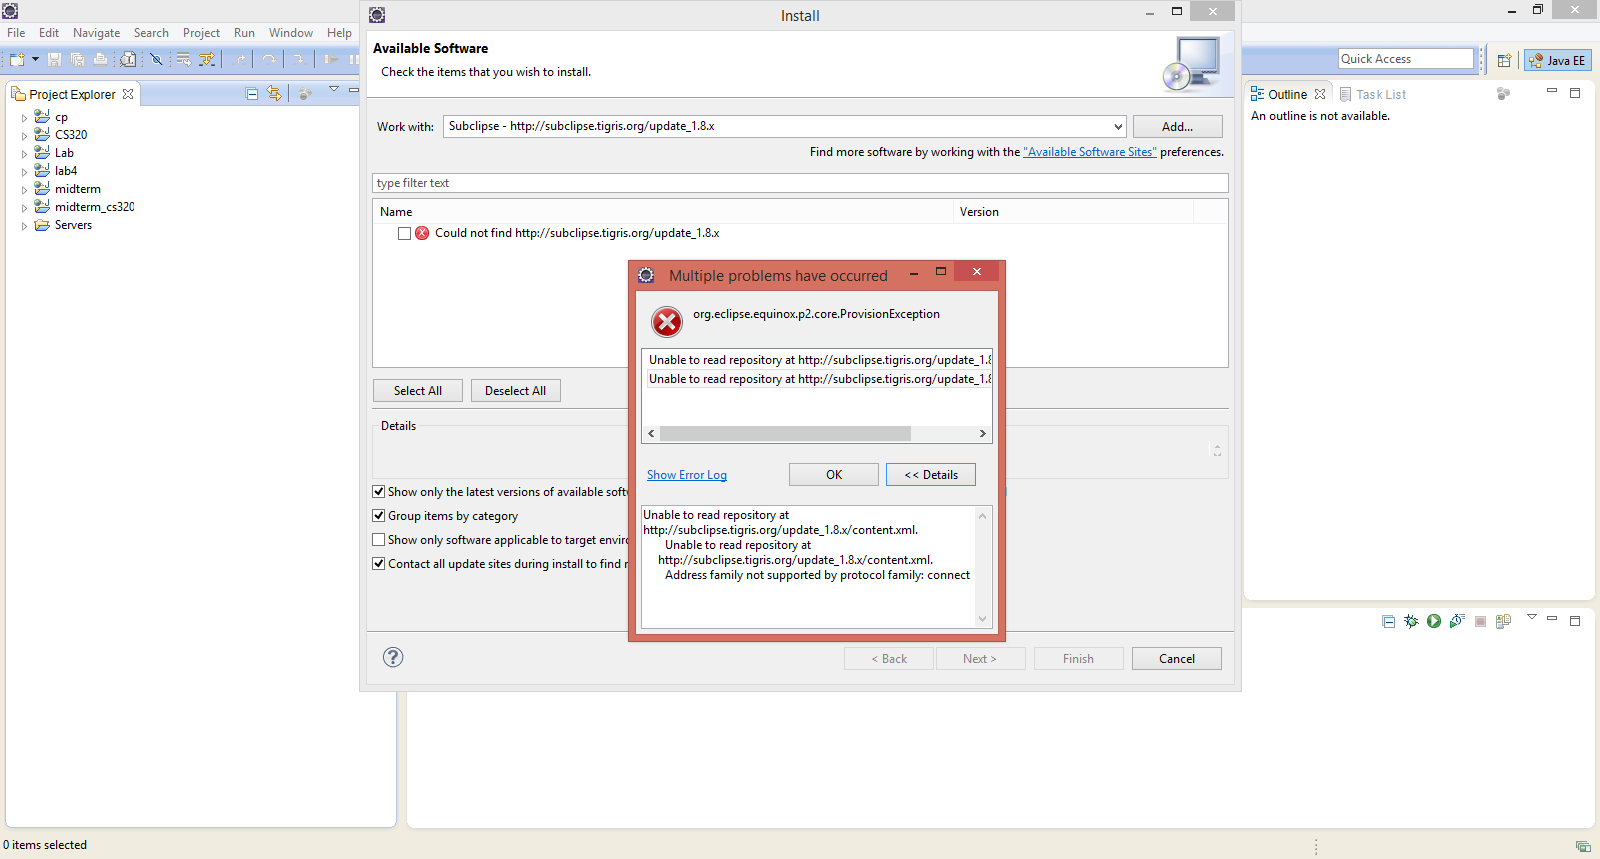Click the Open Perspective icon
The image size is (1600, 859).
[x=1504, y=61]
